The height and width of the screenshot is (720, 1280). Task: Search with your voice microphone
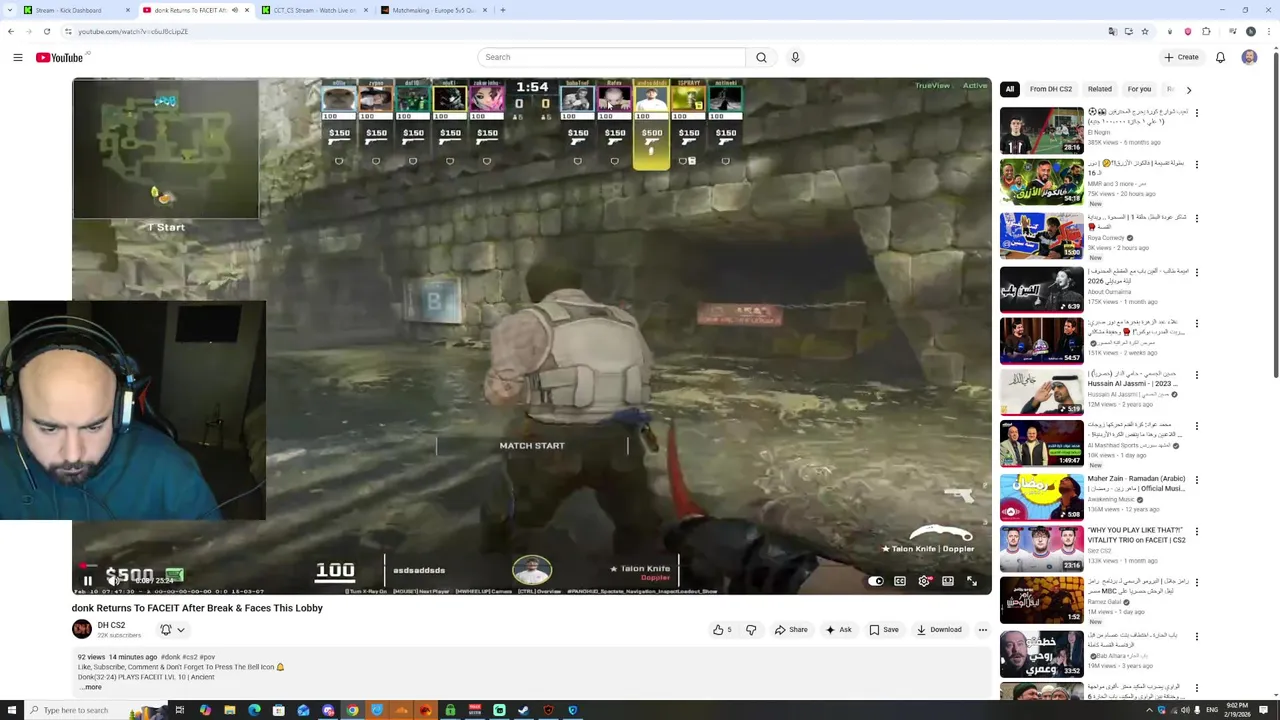coord(795,57)
